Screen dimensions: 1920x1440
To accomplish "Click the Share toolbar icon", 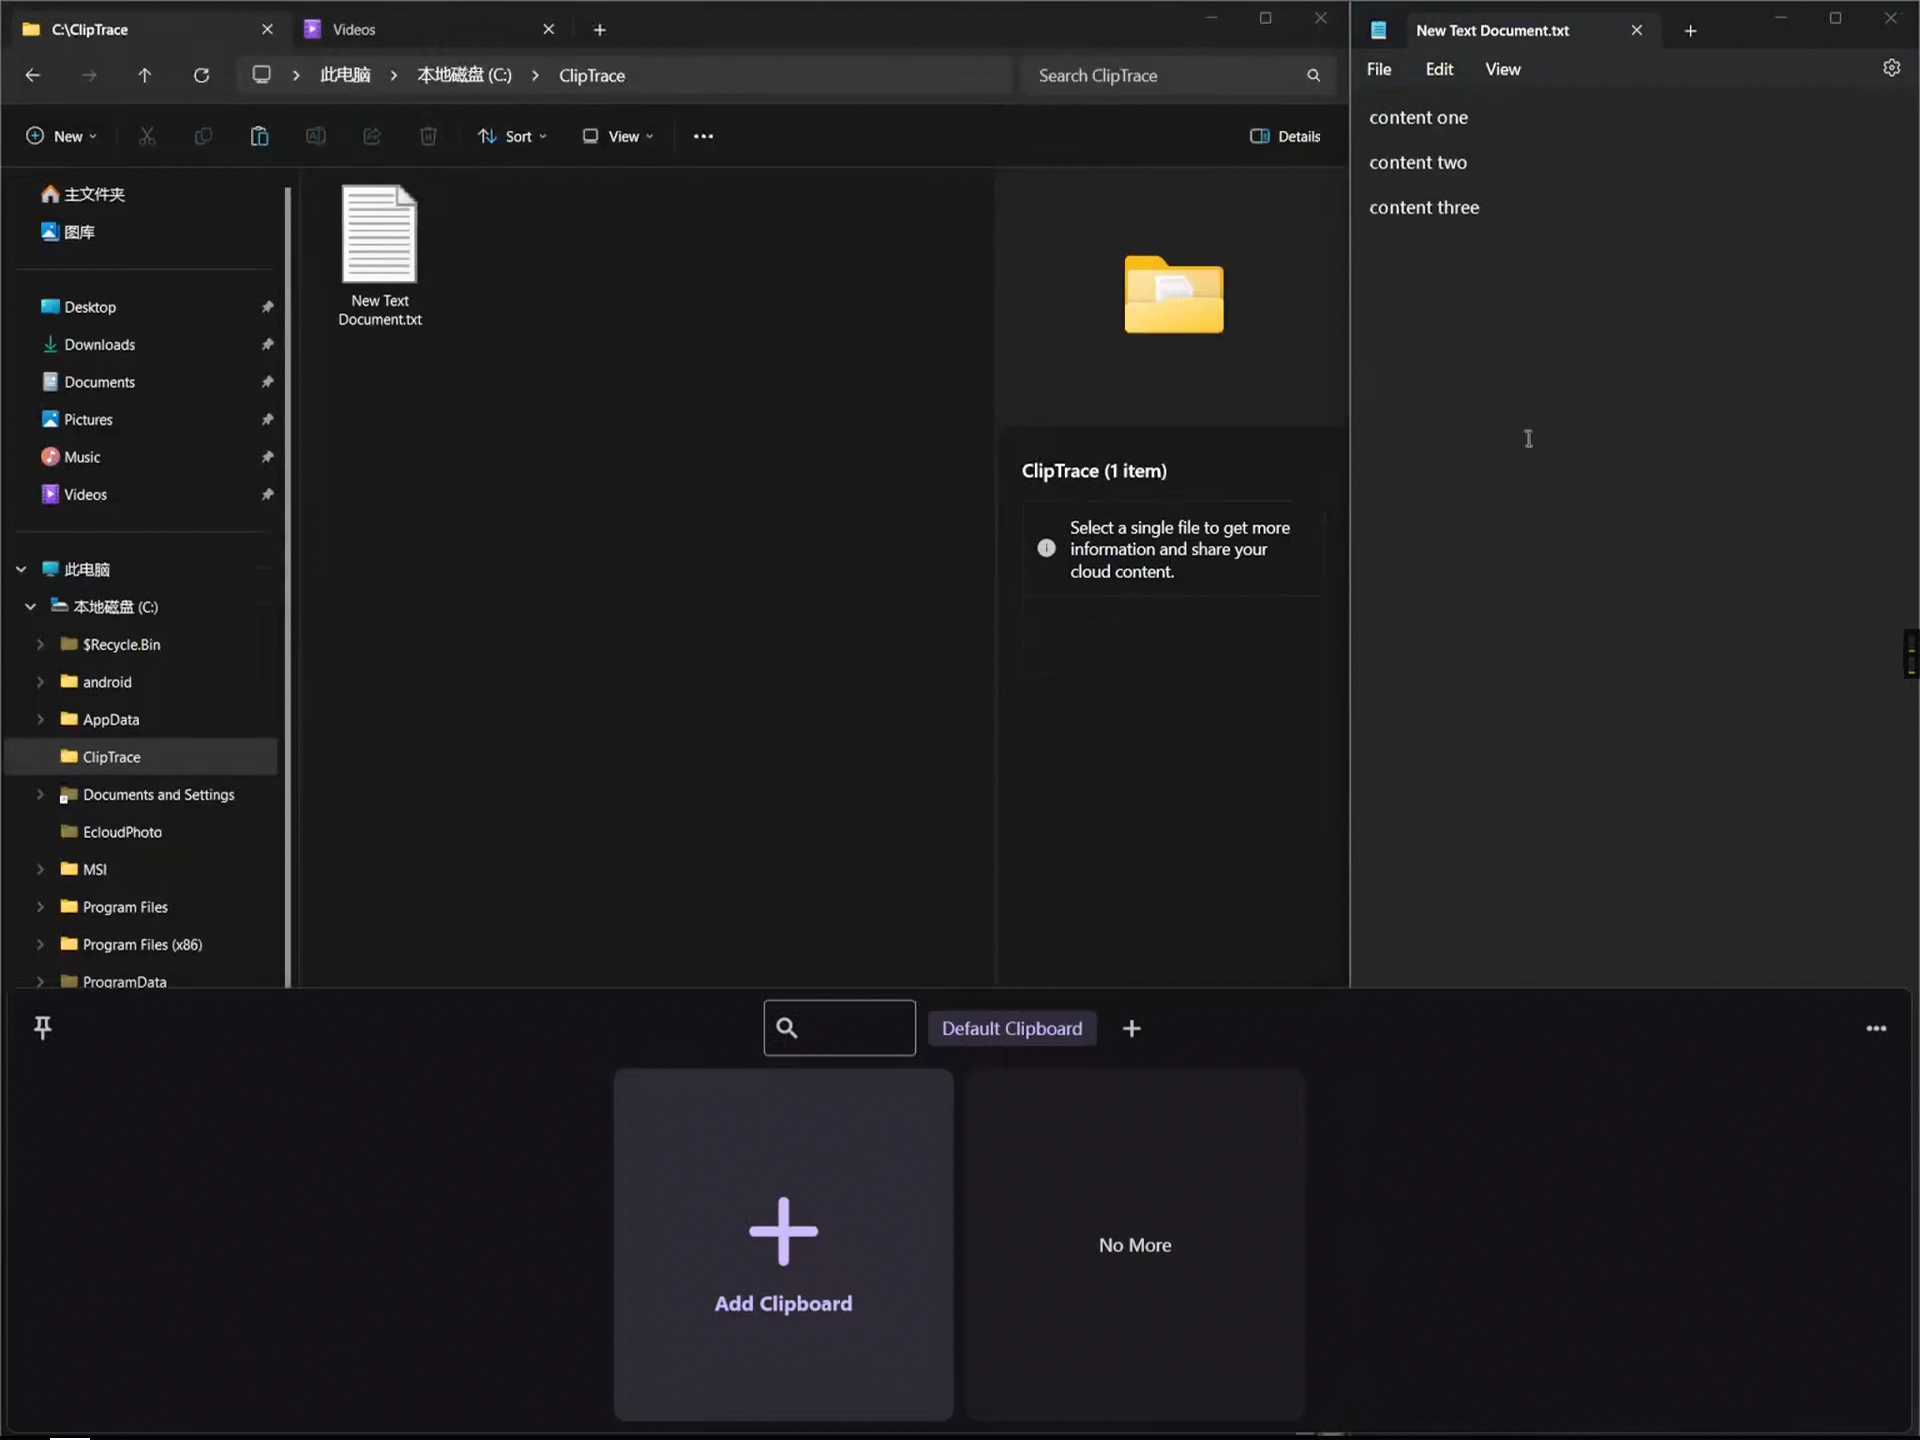I will coord(372,136).
